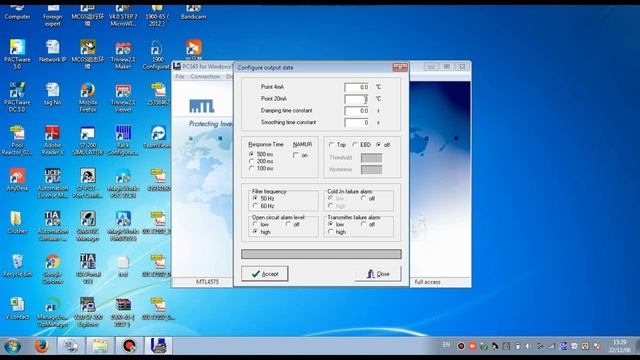Select off option beside EBD
This screenshot has height=360, width=640.
379,144
